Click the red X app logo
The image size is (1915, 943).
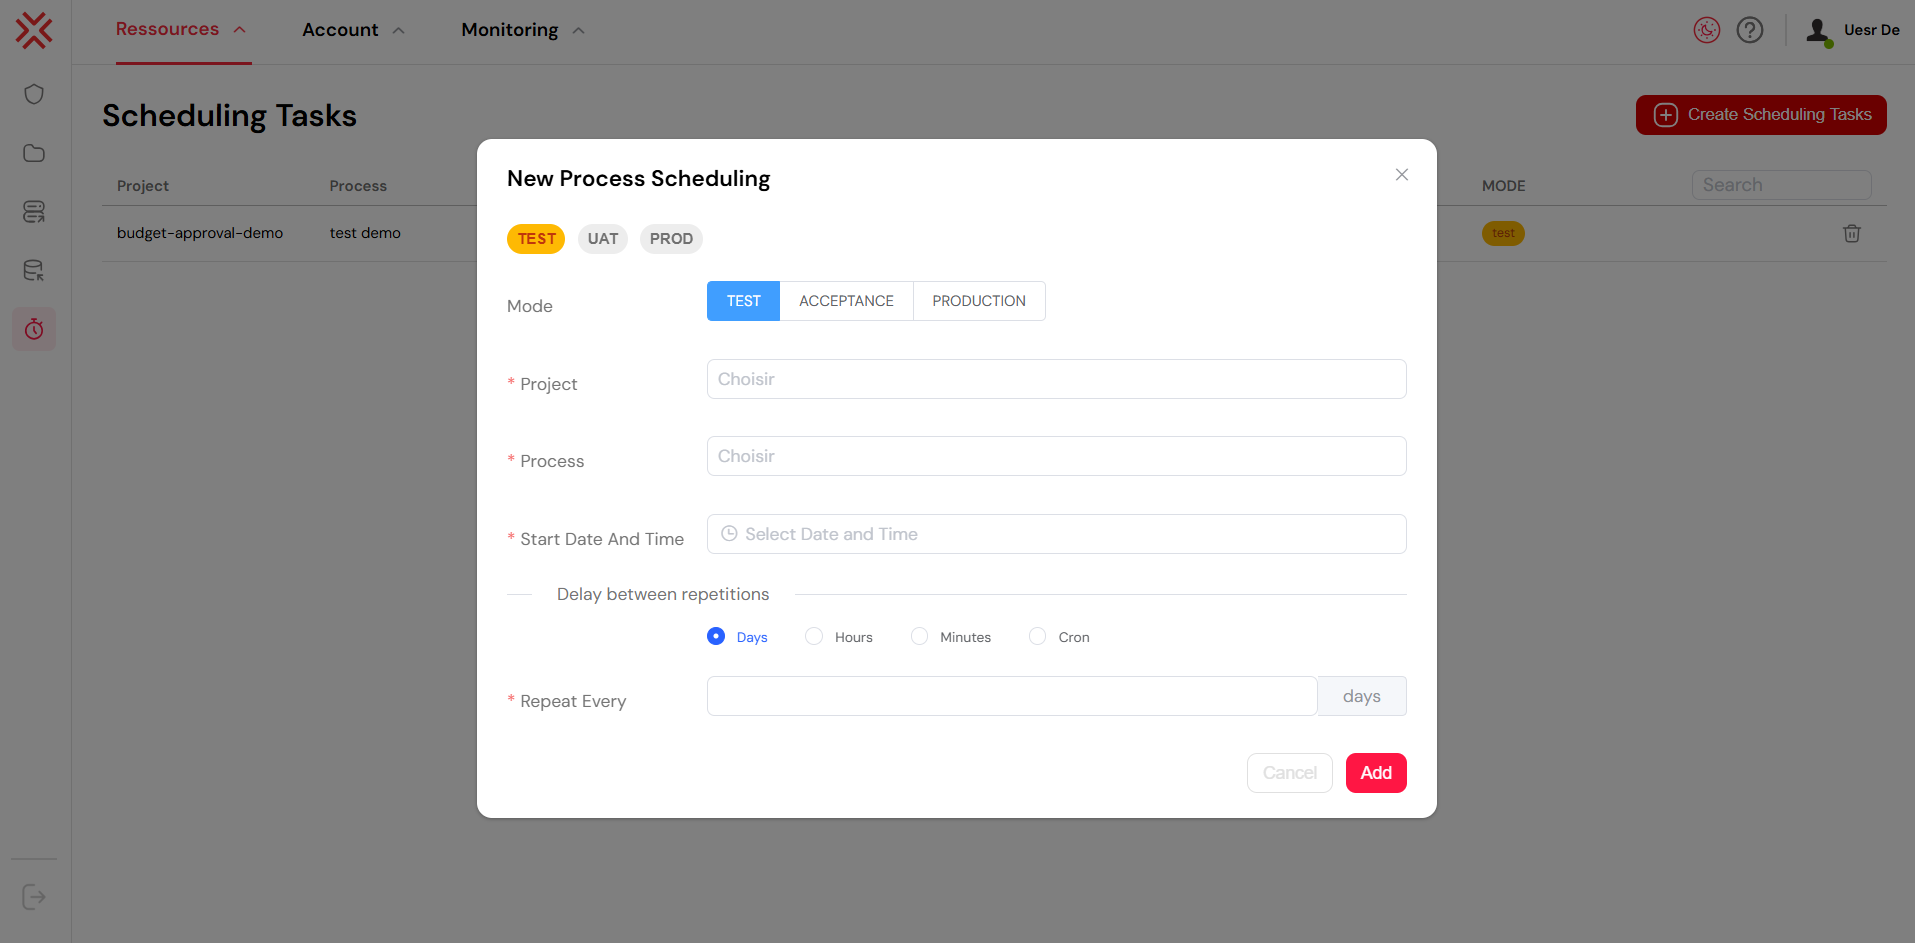point(34,30)
